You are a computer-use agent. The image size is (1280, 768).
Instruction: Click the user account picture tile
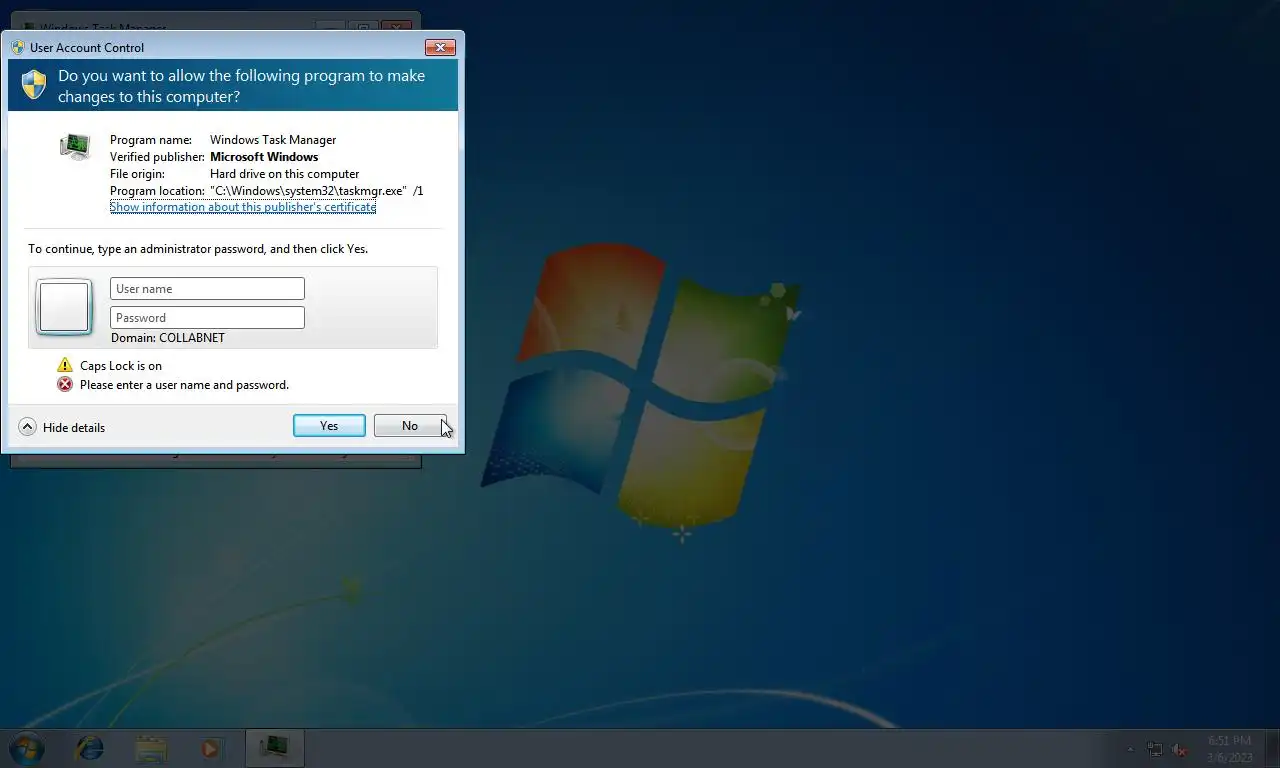click(64, 306)
